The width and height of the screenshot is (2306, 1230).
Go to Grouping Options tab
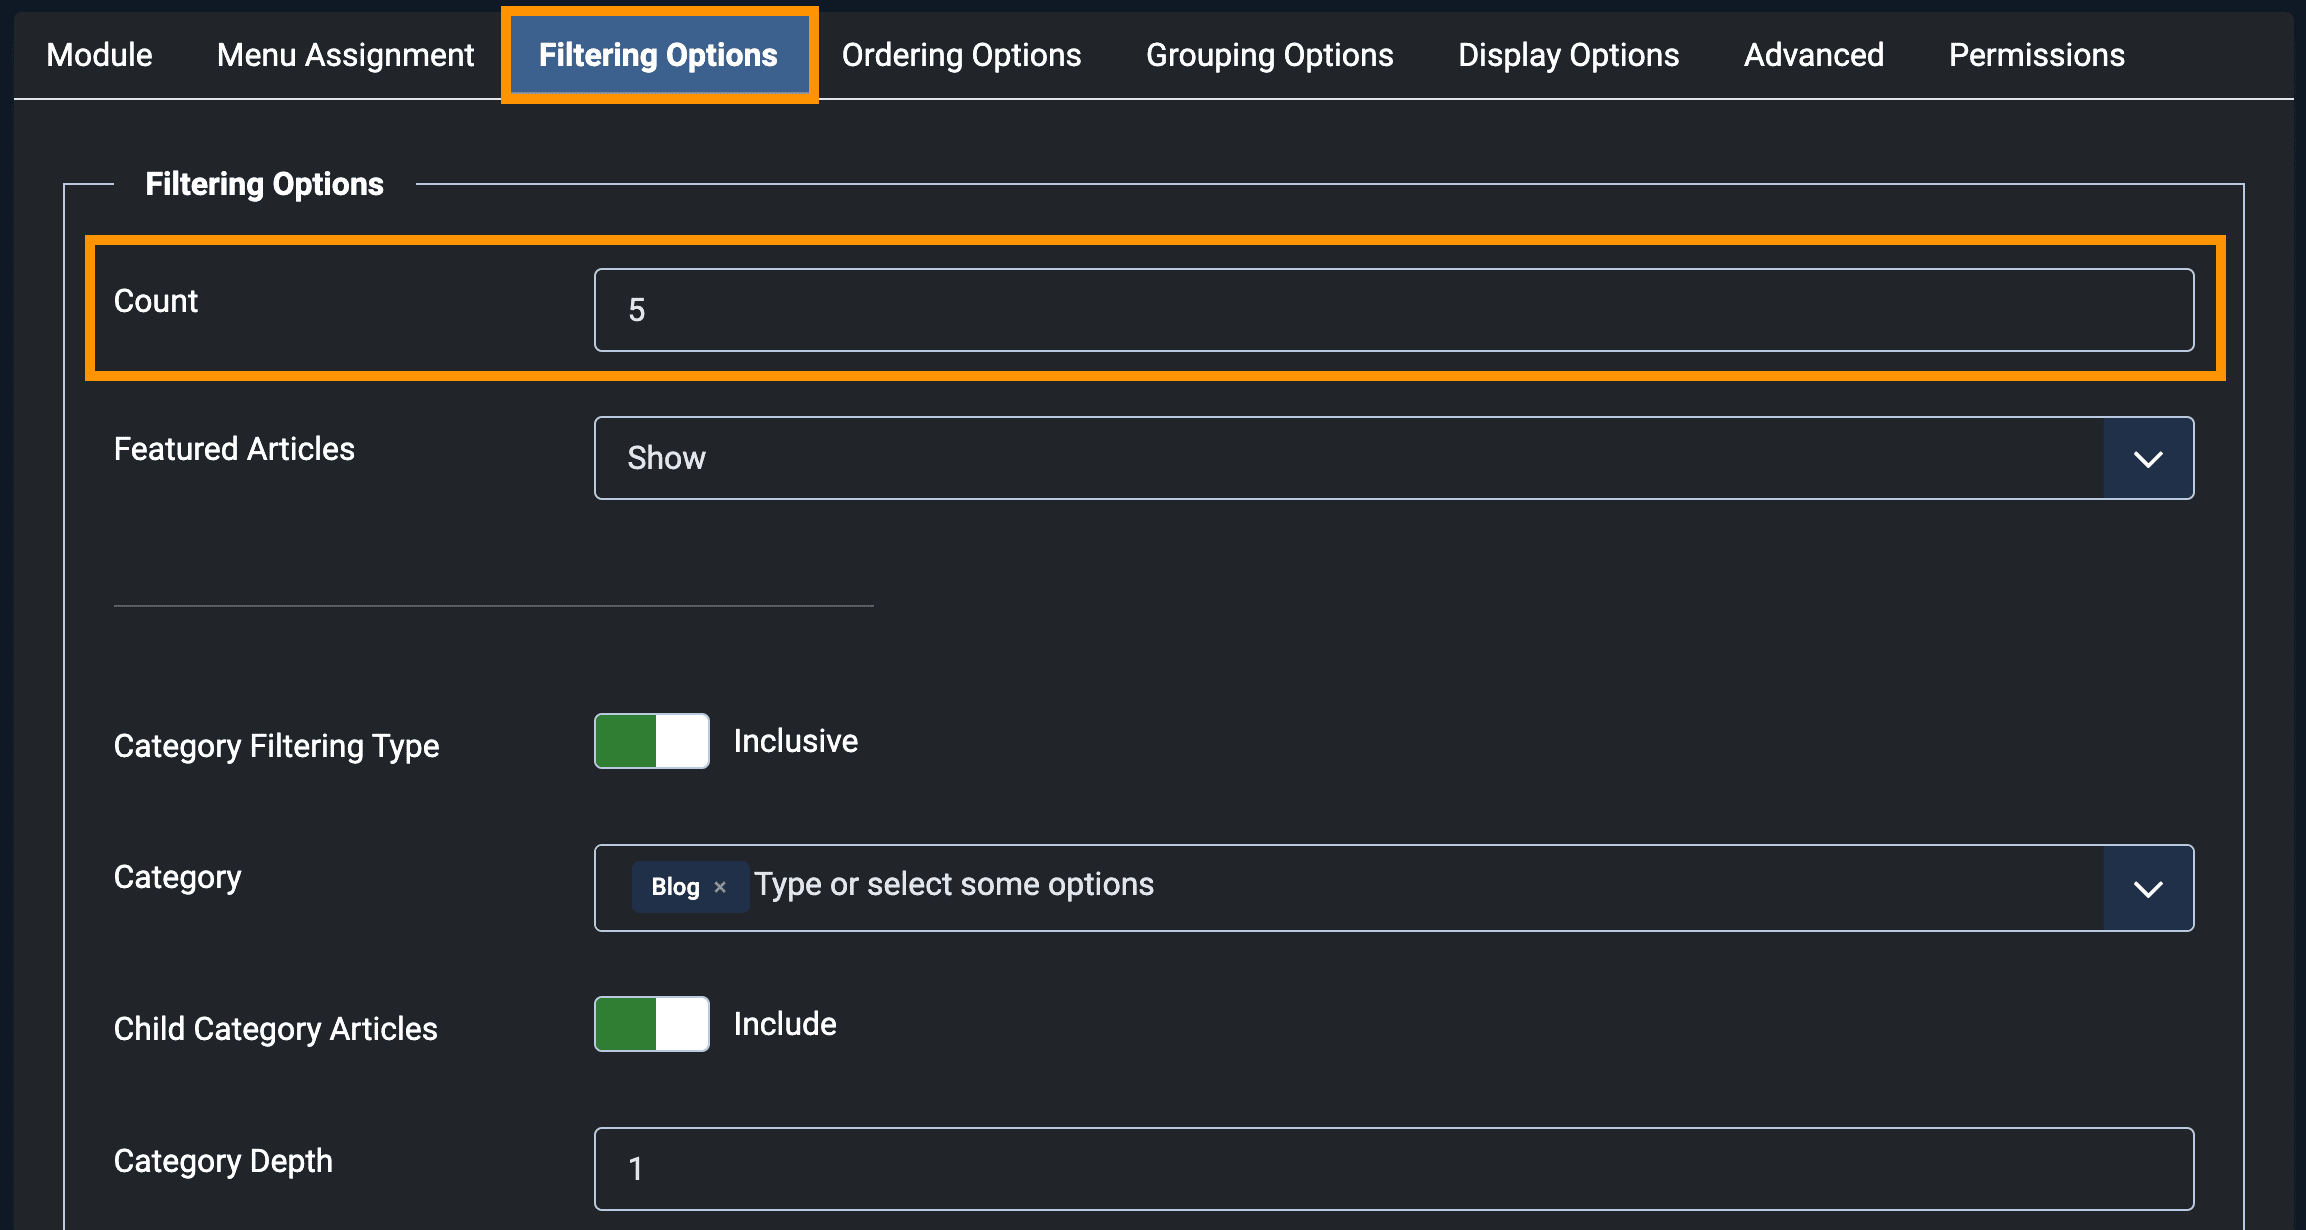point(1269,55)
